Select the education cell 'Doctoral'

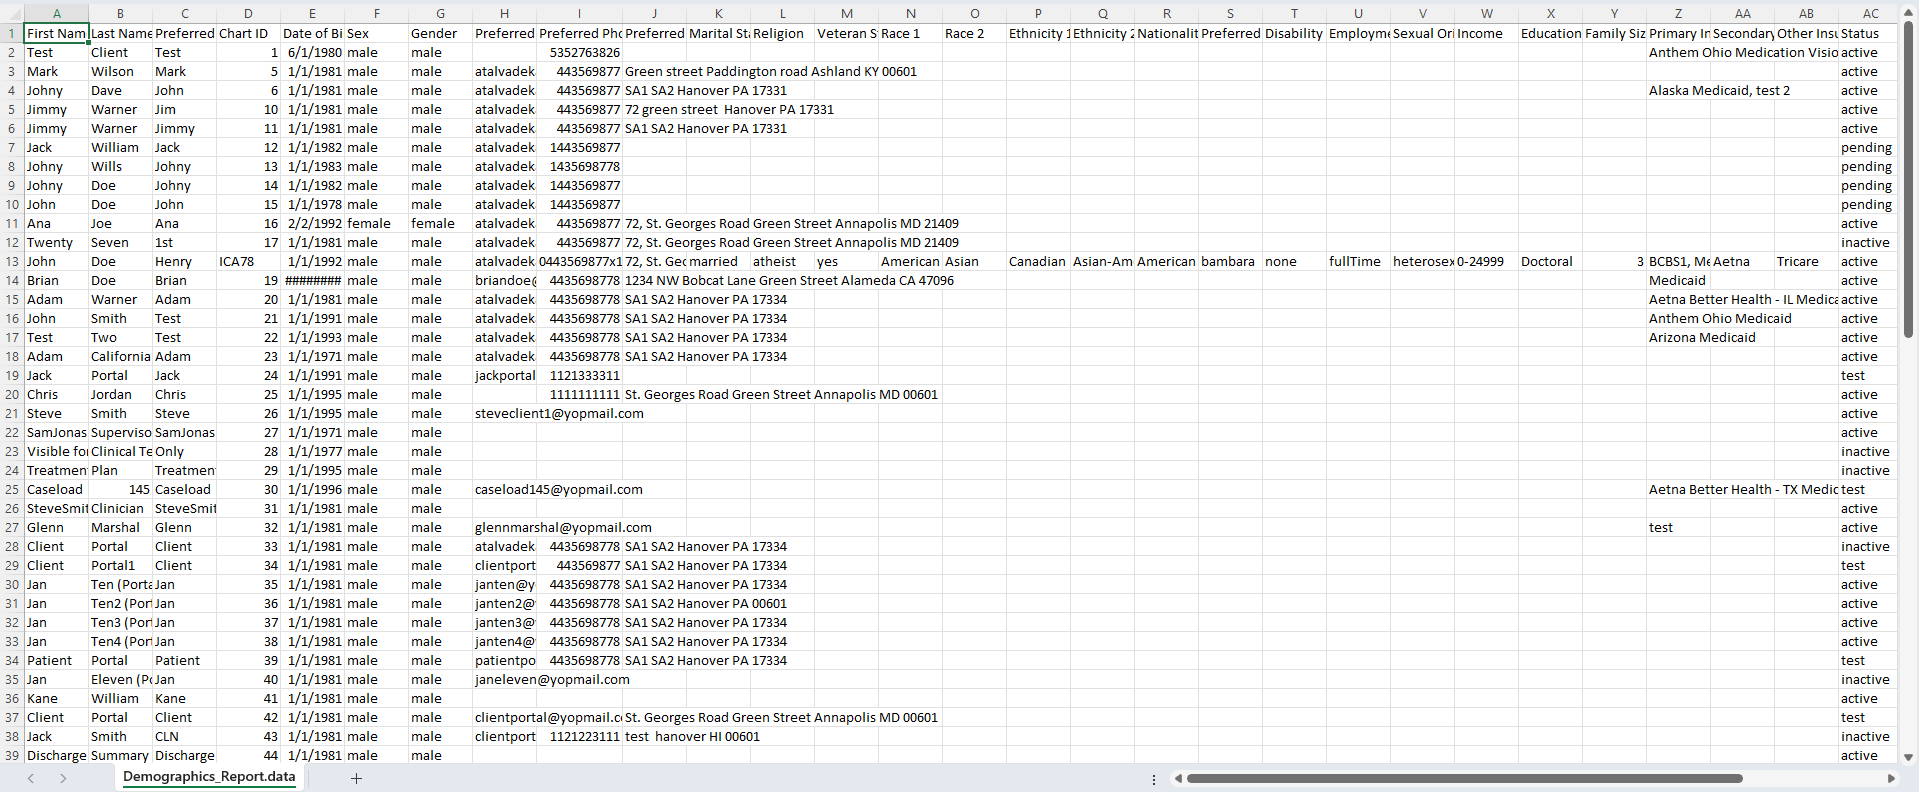click(x=1550, y=261)
